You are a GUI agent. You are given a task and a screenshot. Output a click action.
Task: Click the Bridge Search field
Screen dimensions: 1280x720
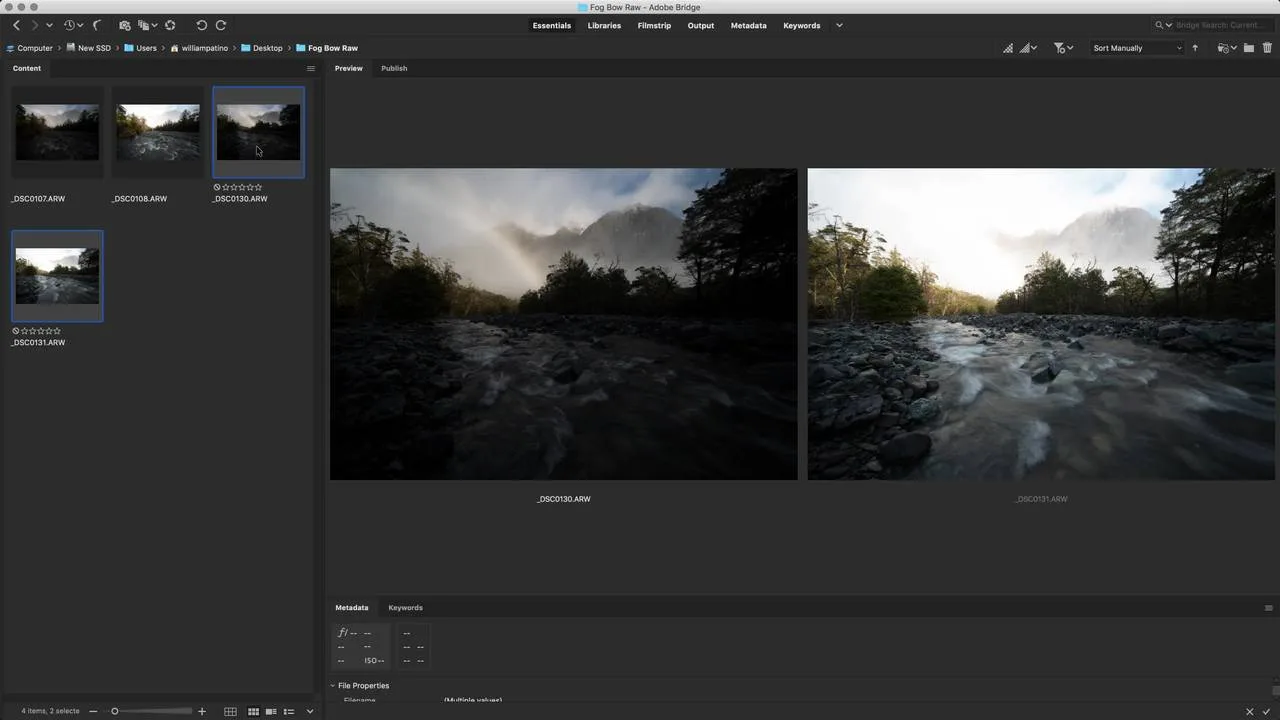pos(1221,25)
